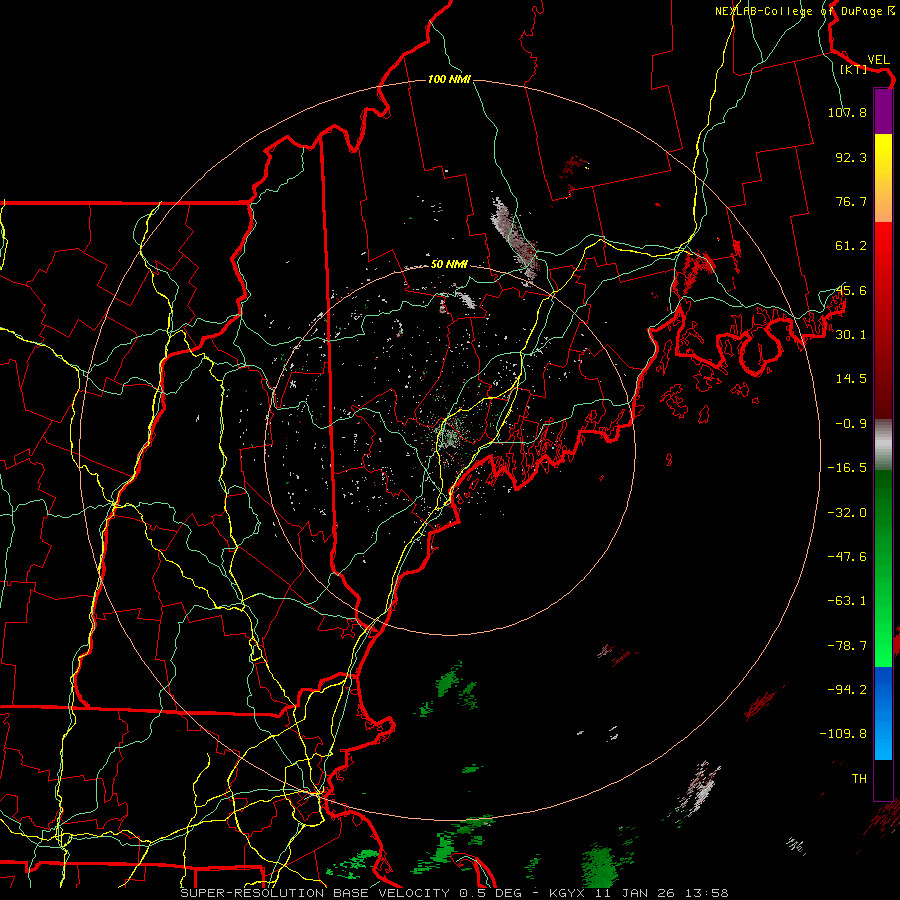Click the 50 NMI range ring label
Viewport: 900px width, 900px height.
[x=449, y=264]
